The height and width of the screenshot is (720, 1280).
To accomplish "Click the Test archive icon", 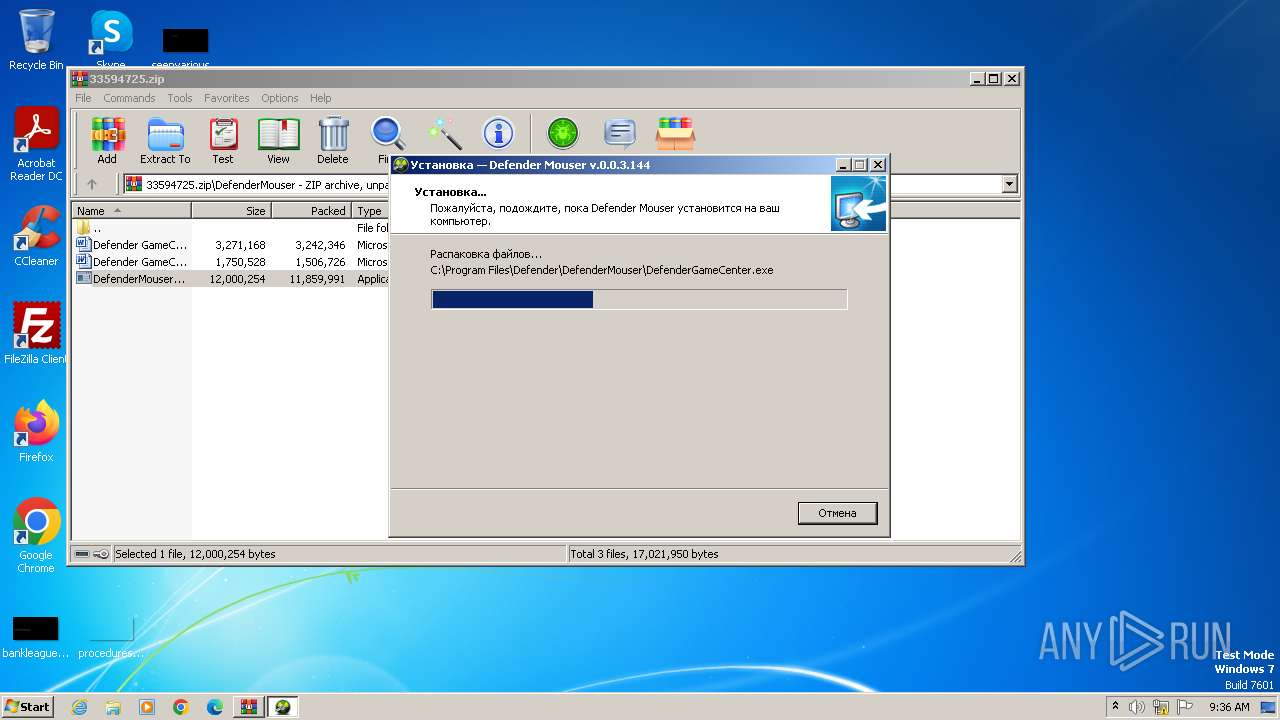I will pos(223,140).
